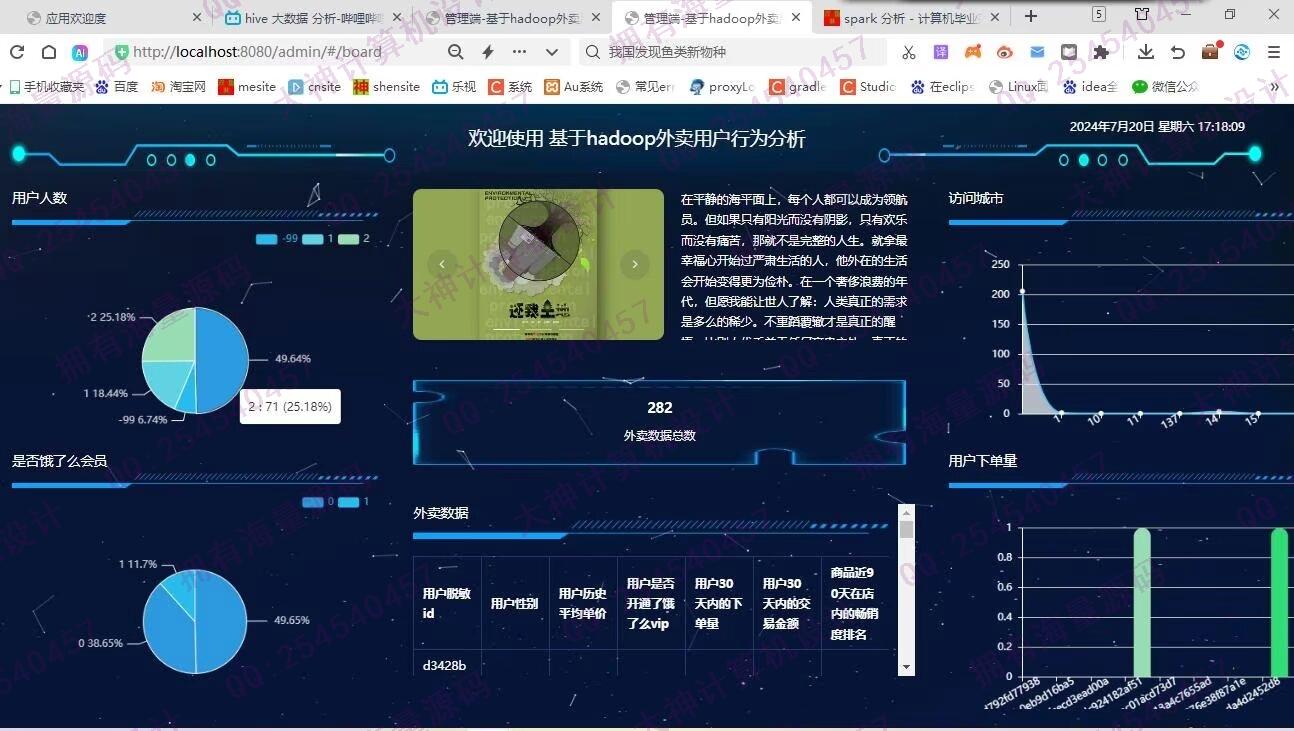Screen dimensions: 1294x731
Task: Open the gradle bookmark
Action: coord(798,87)
